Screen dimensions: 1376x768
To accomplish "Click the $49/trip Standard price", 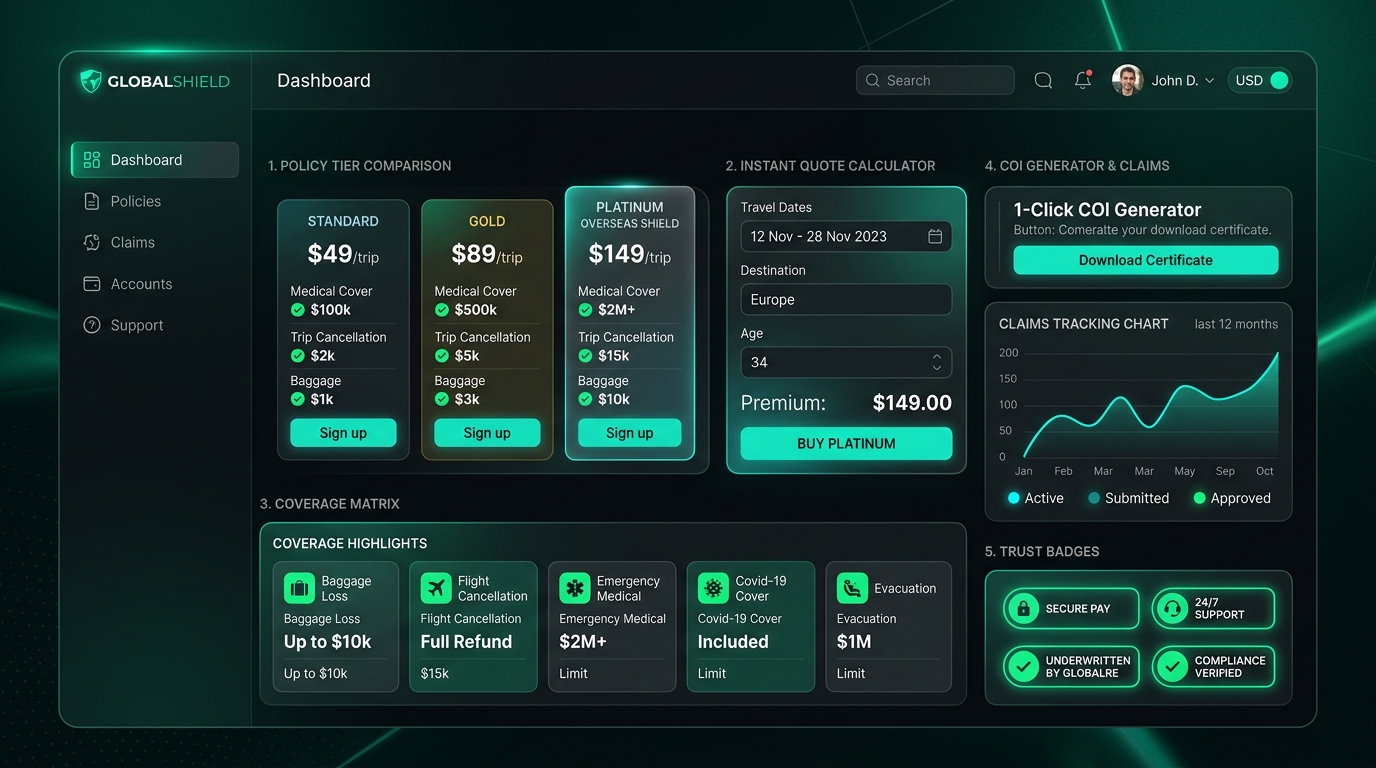I will (x=343, y=254).
